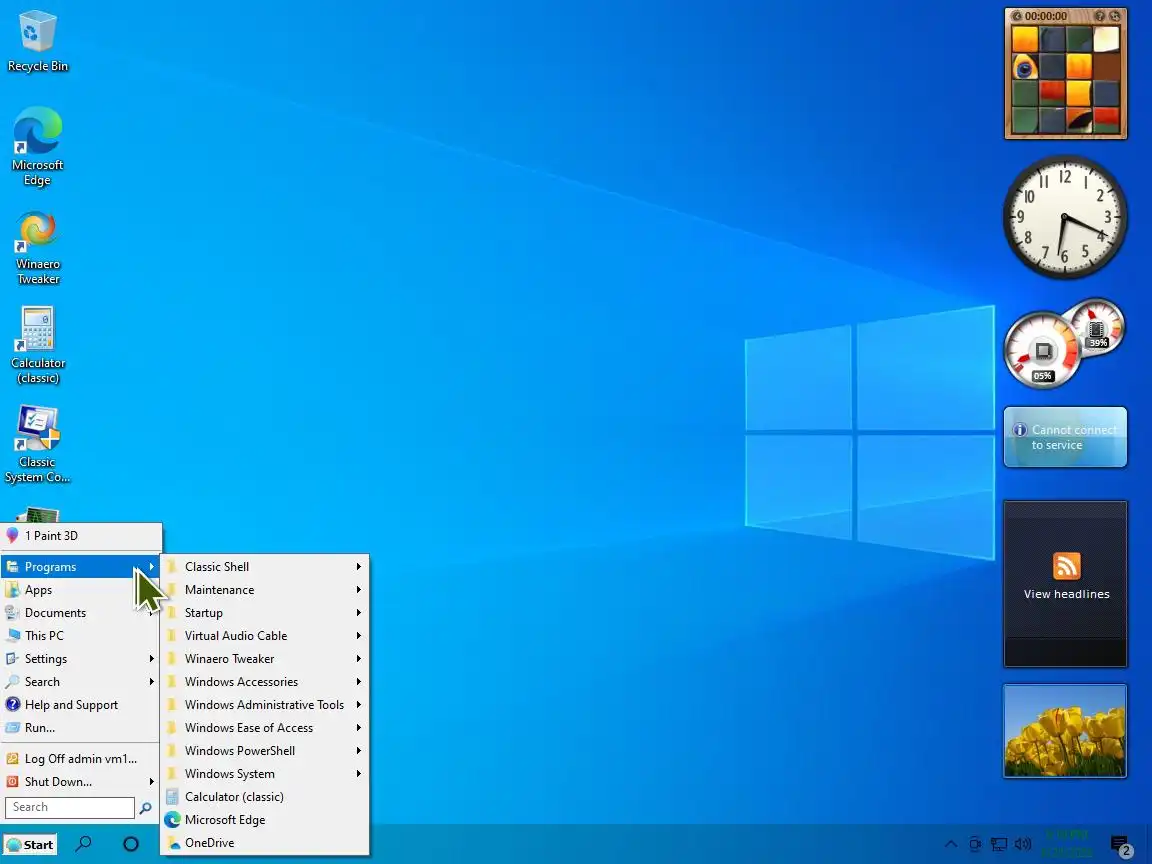Image resolution: width=1152 pixels, height=864 pixels.
Task: Click the Start button on the taskbar
Action: pyautogui.click(x=30, y=844)
